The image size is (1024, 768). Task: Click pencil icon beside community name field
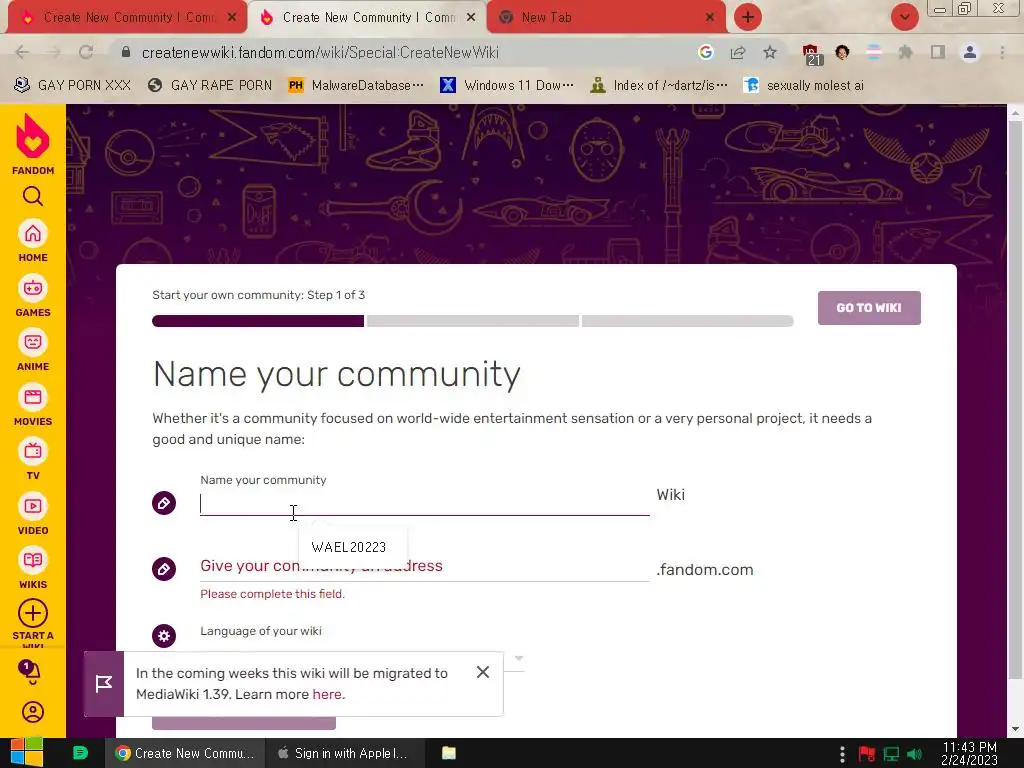164,503
